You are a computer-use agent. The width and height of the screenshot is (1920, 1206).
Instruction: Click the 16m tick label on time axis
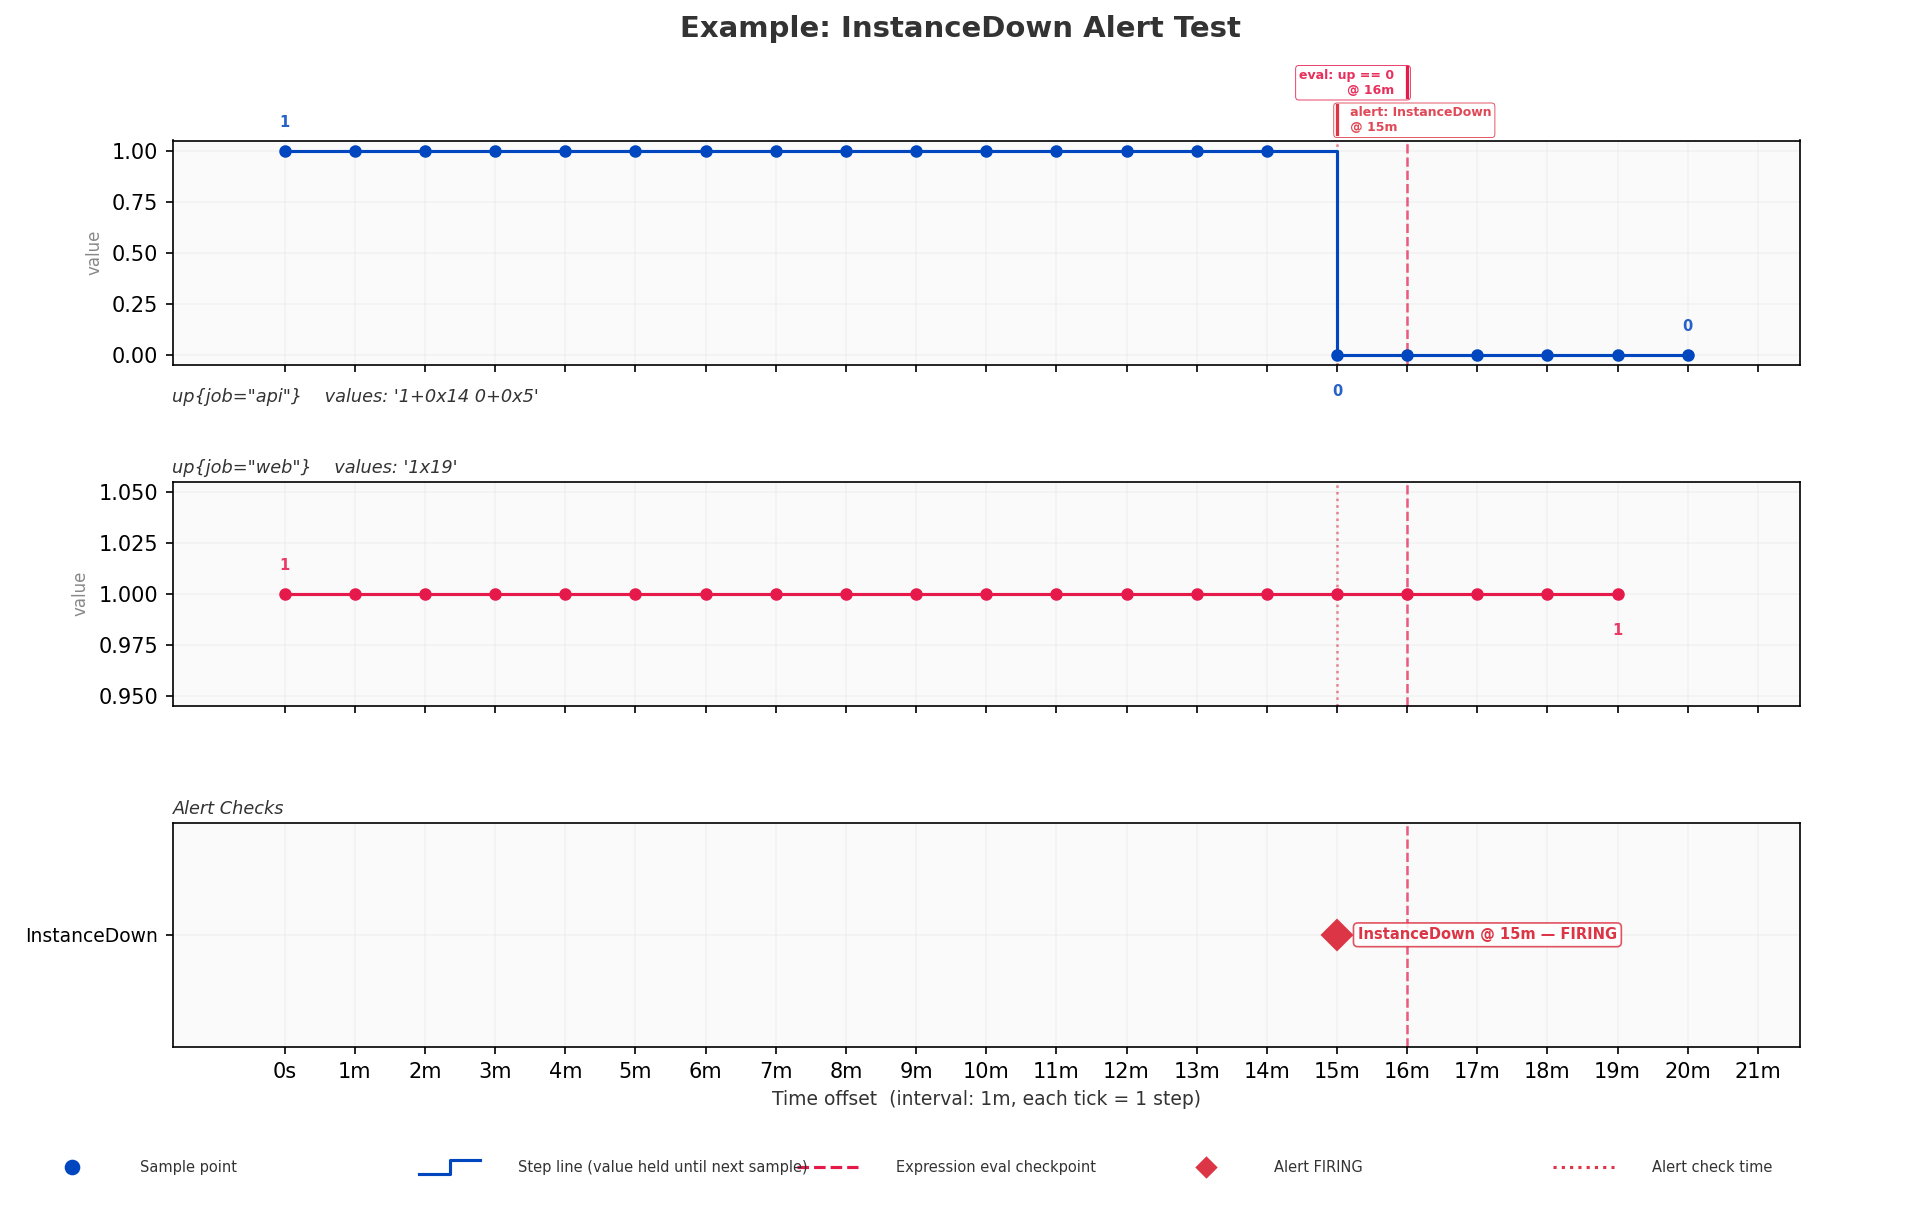coord(1407,1071)
